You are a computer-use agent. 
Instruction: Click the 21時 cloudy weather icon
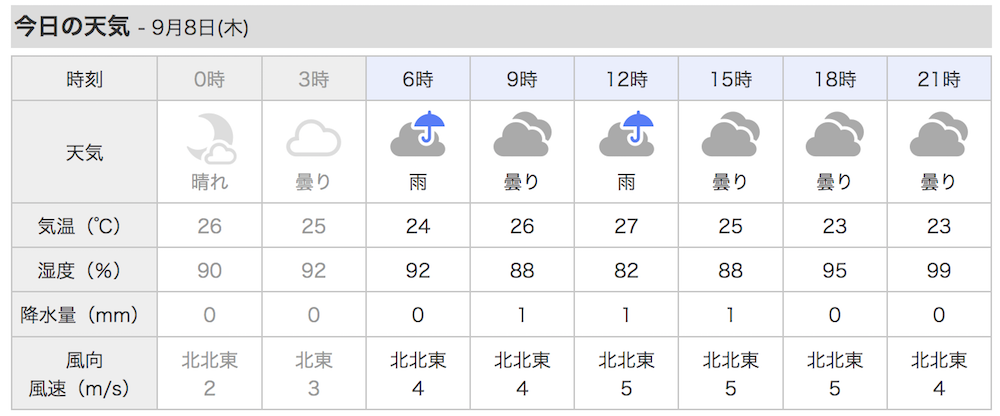click(938, 137)
